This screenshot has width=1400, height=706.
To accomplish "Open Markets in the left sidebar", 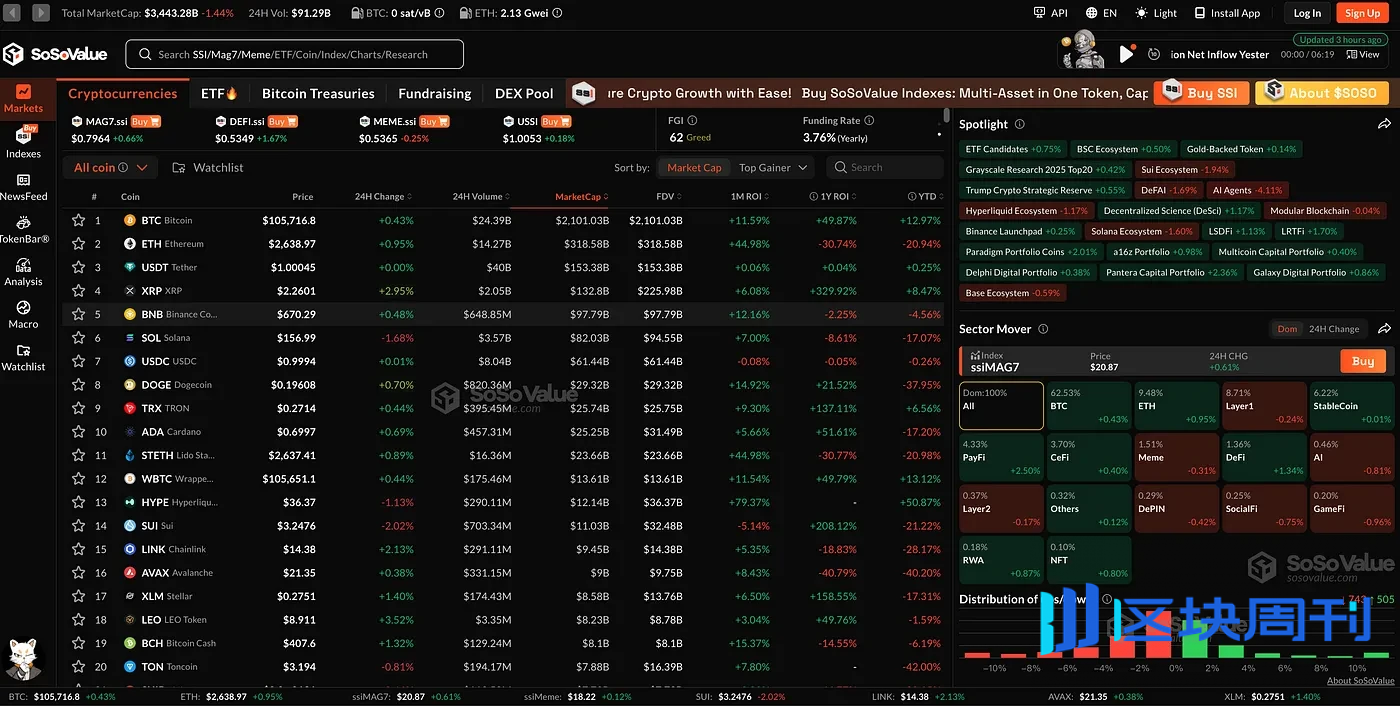I will click(x=23, y=98).
